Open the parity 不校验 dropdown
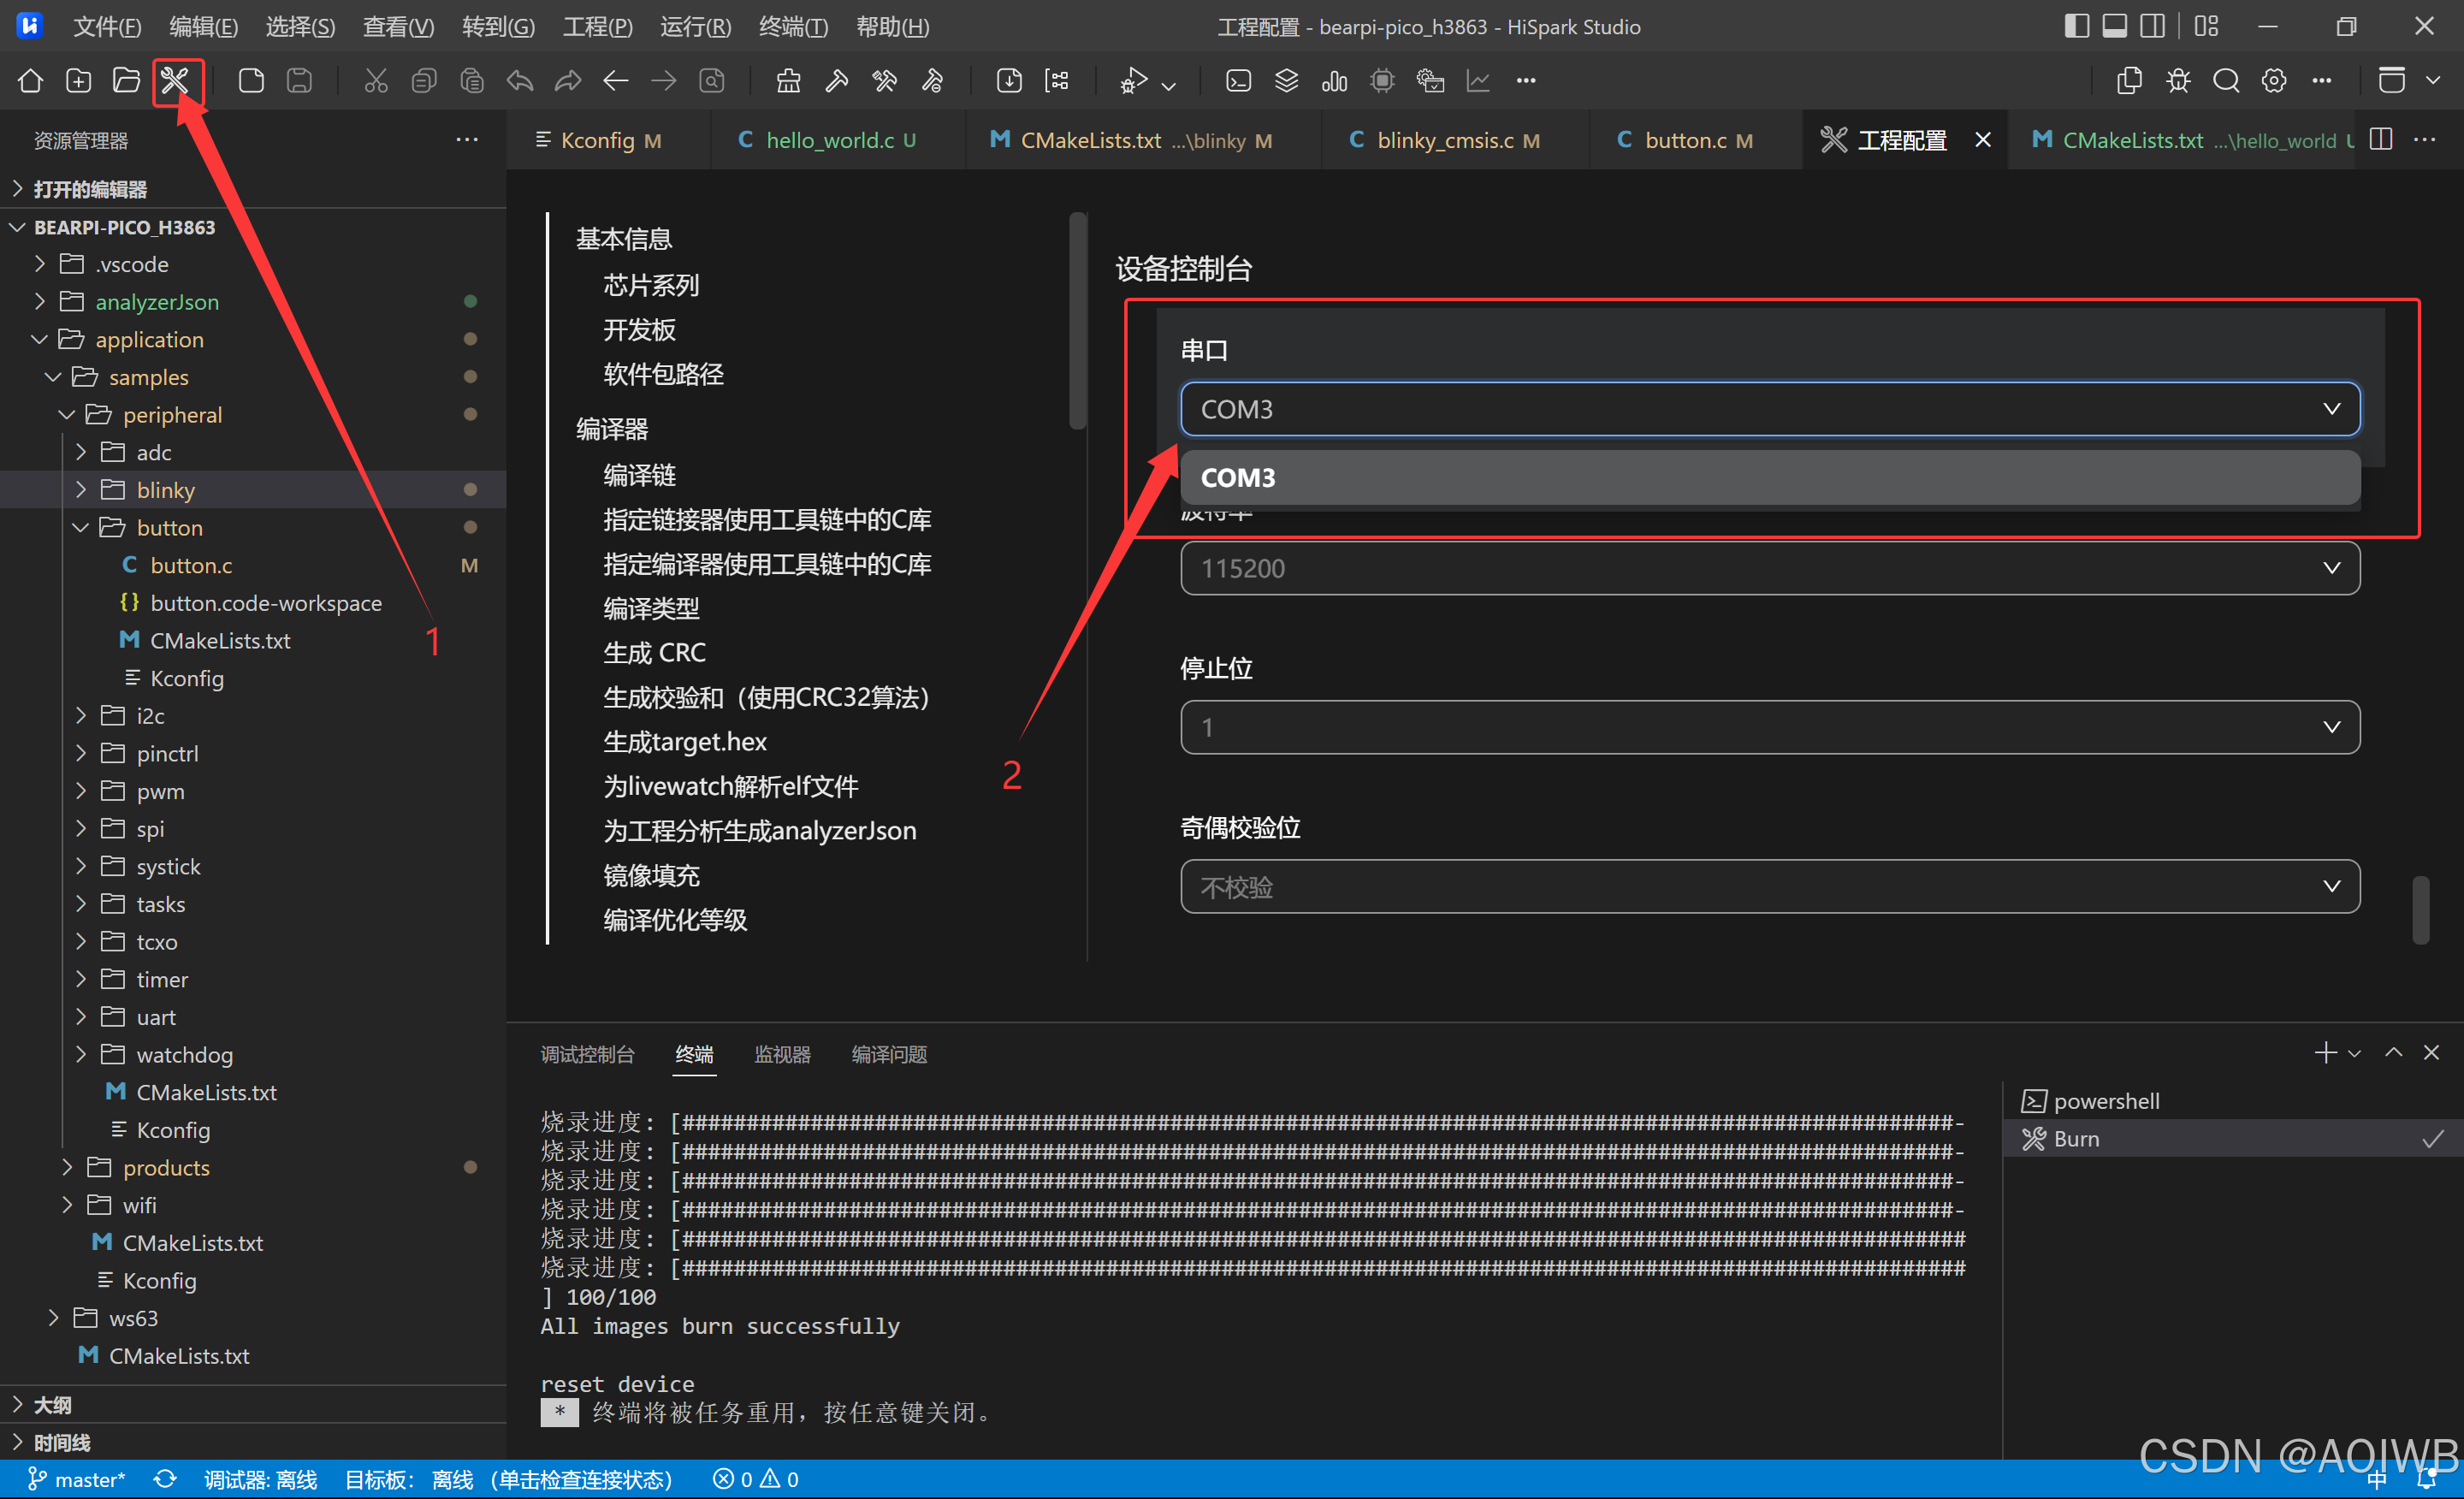 coord(1769,886)
